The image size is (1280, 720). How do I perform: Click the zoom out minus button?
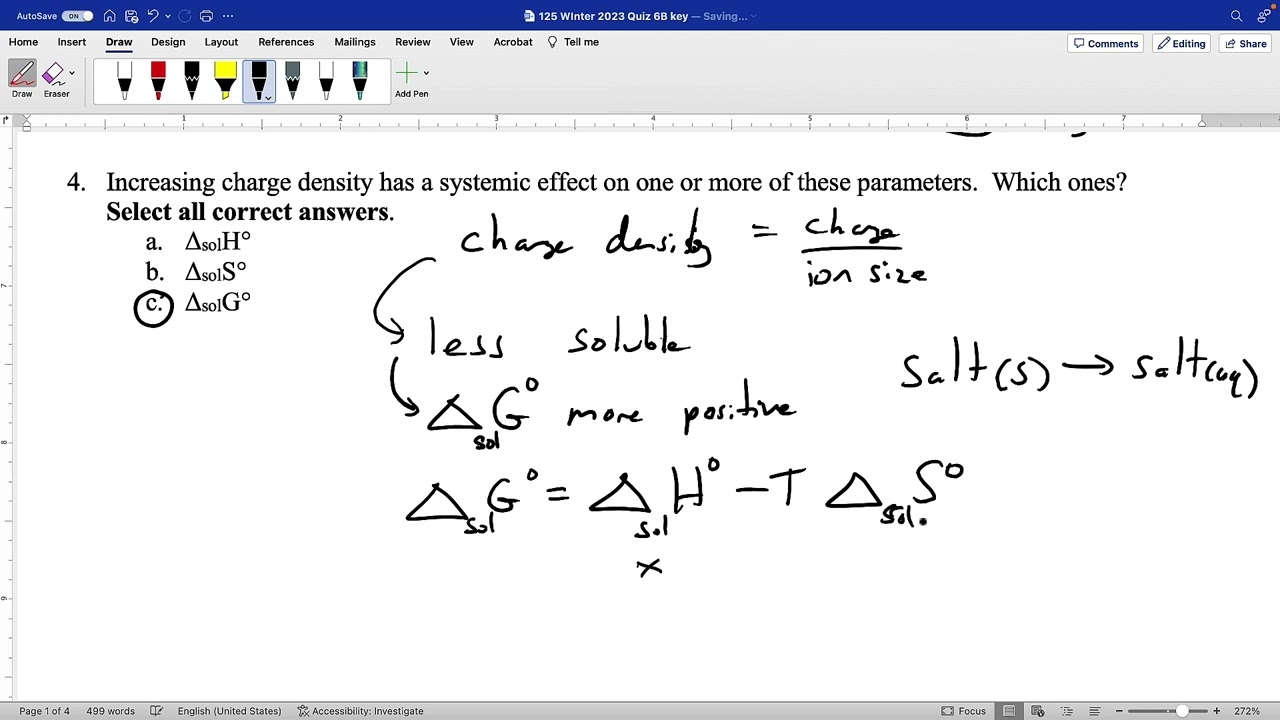pos(1119,711)
